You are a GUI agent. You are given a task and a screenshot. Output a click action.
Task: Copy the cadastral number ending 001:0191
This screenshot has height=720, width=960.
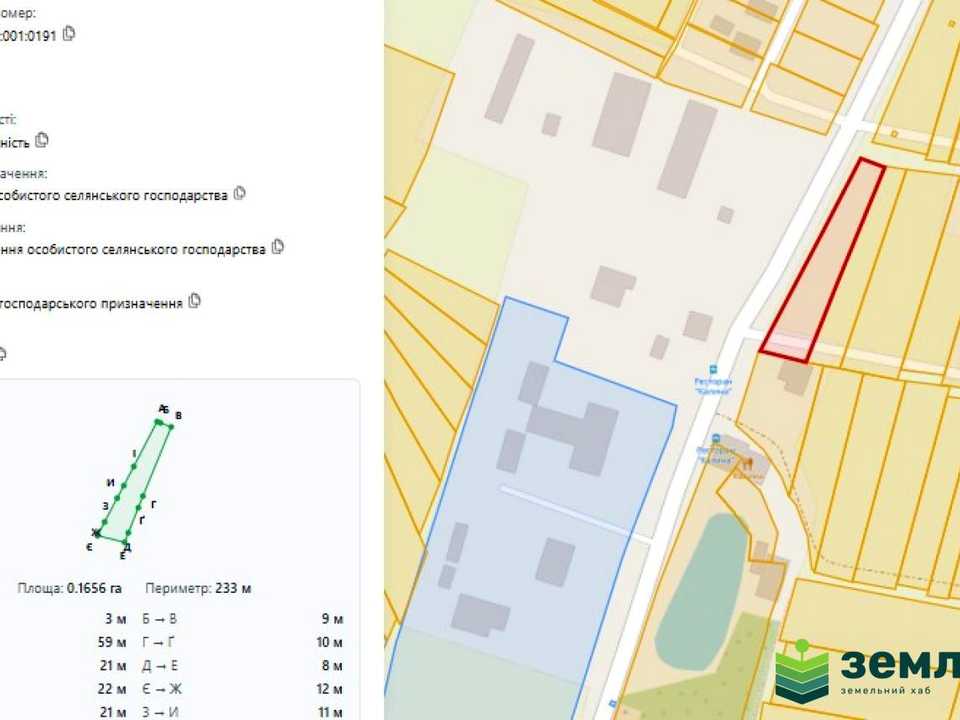[x=69, y=33]
